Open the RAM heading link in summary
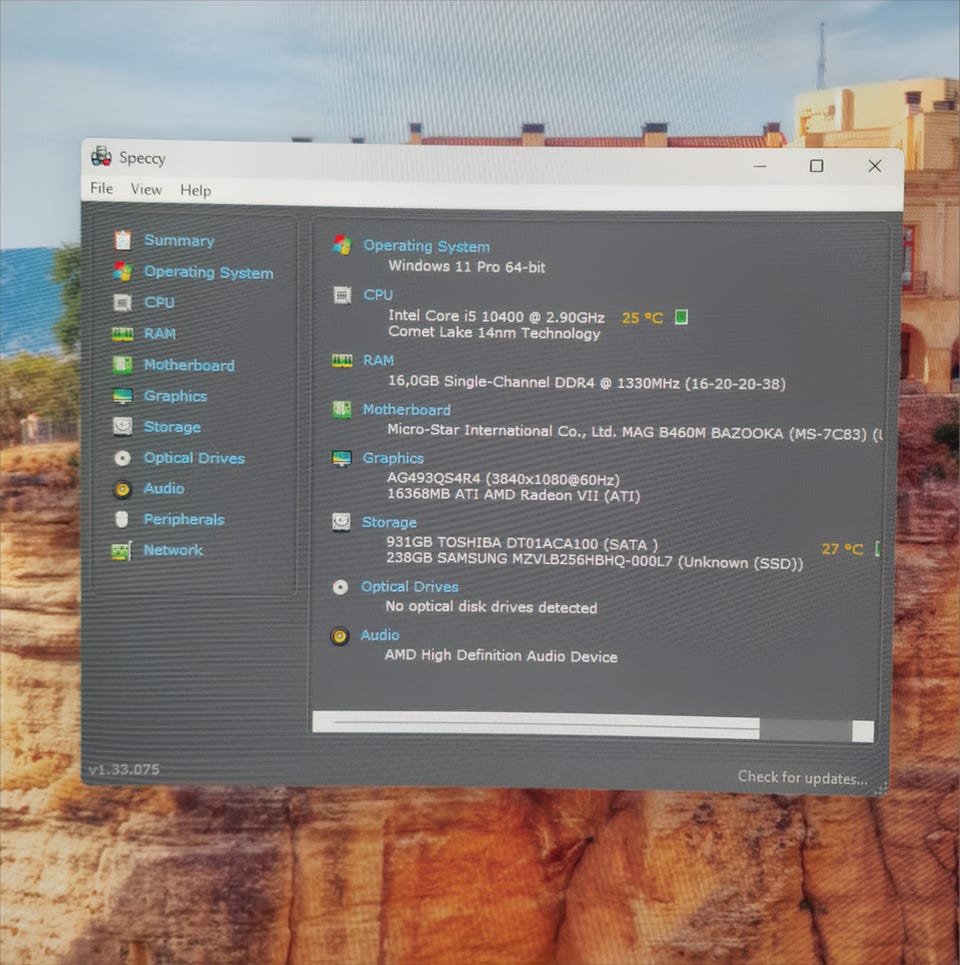The width and height of the screenshot is (960, 965). pos(378,360)
